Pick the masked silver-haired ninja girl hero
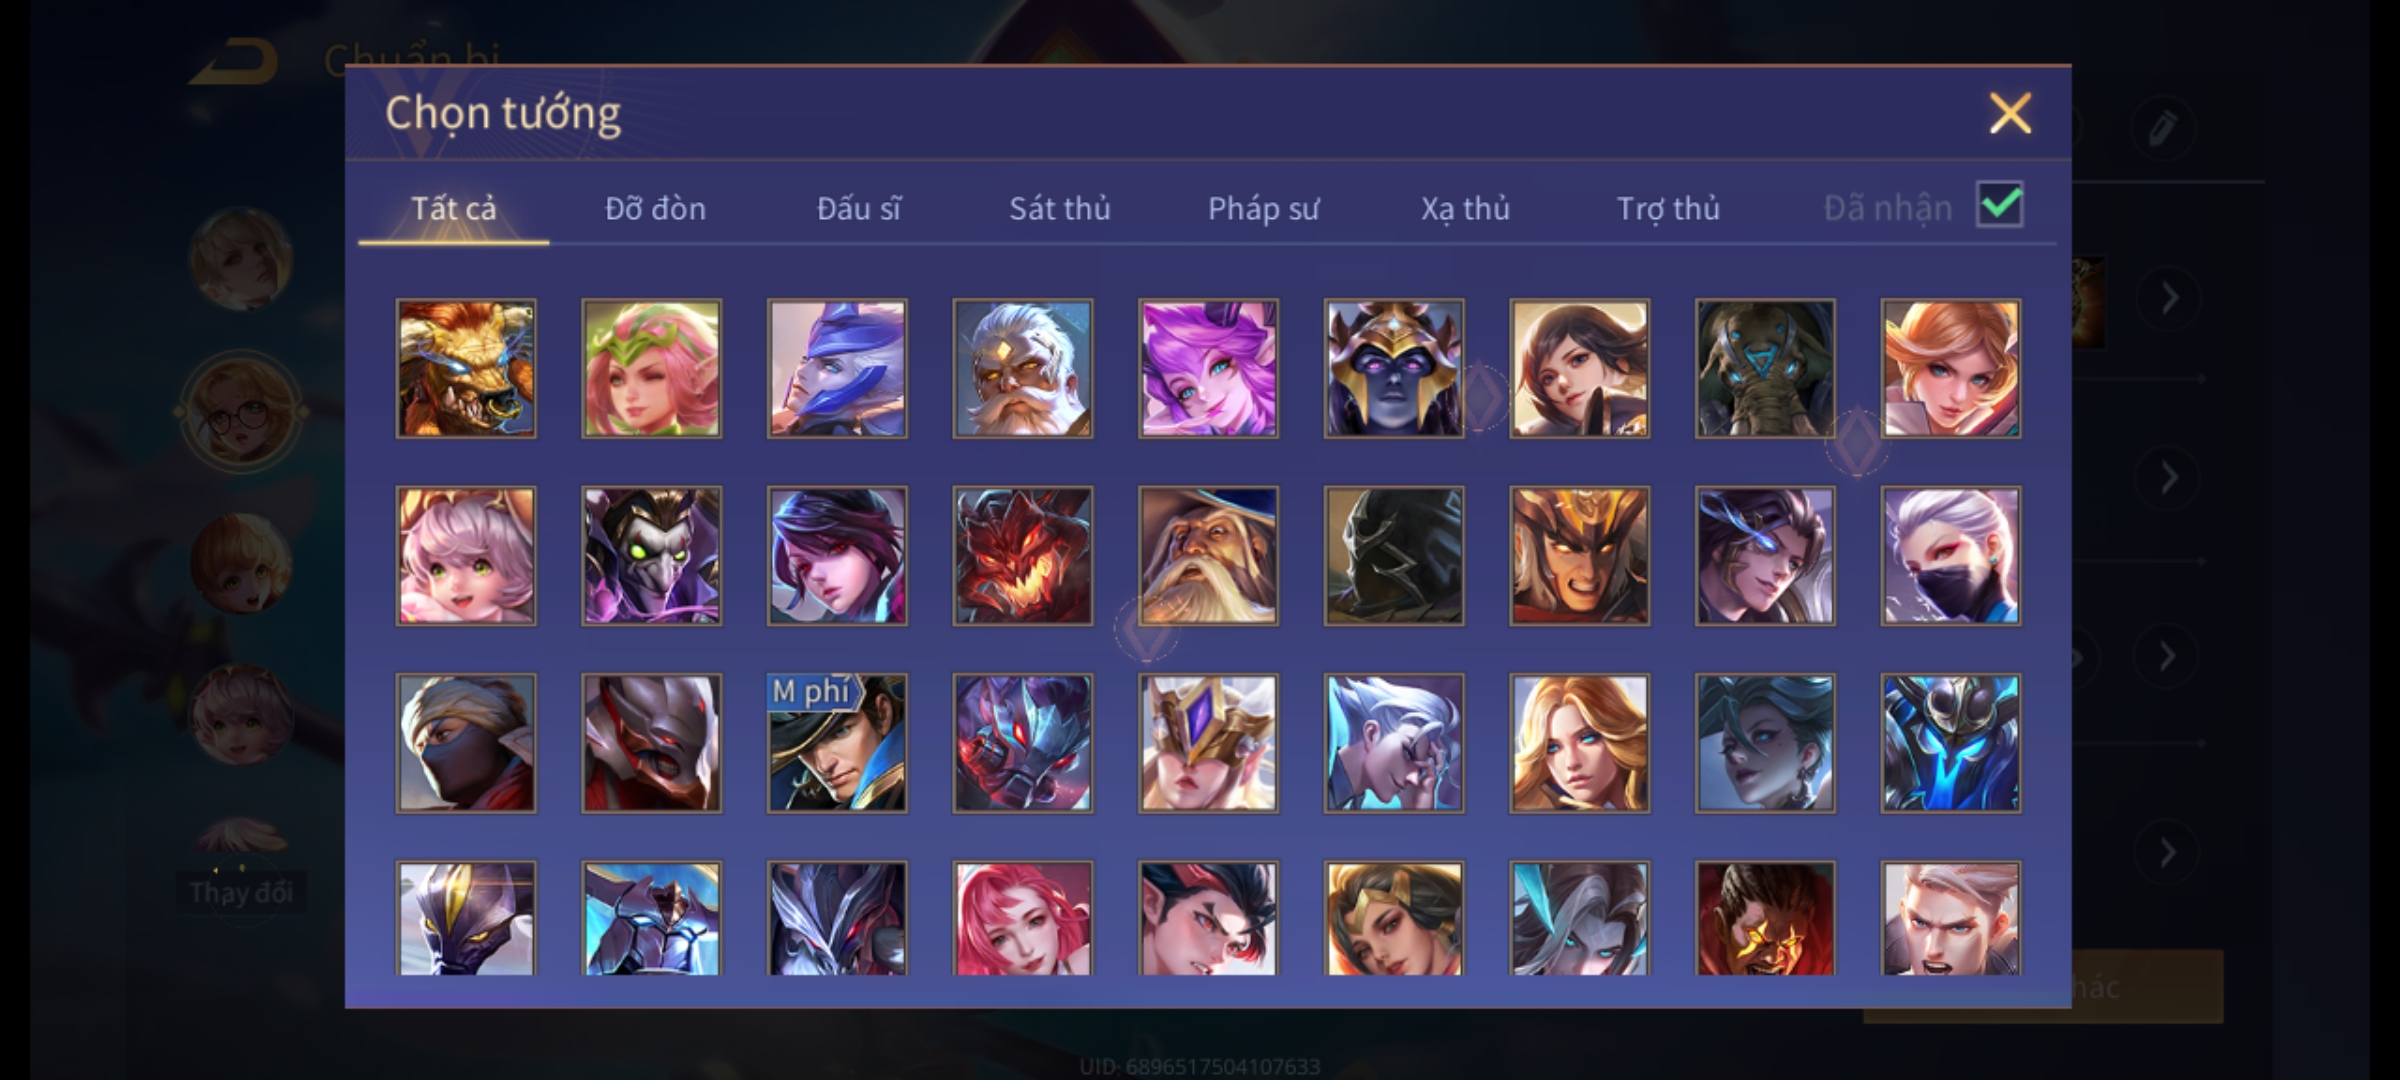This screenshot has width=2400, height=1080. (1951, 556)
